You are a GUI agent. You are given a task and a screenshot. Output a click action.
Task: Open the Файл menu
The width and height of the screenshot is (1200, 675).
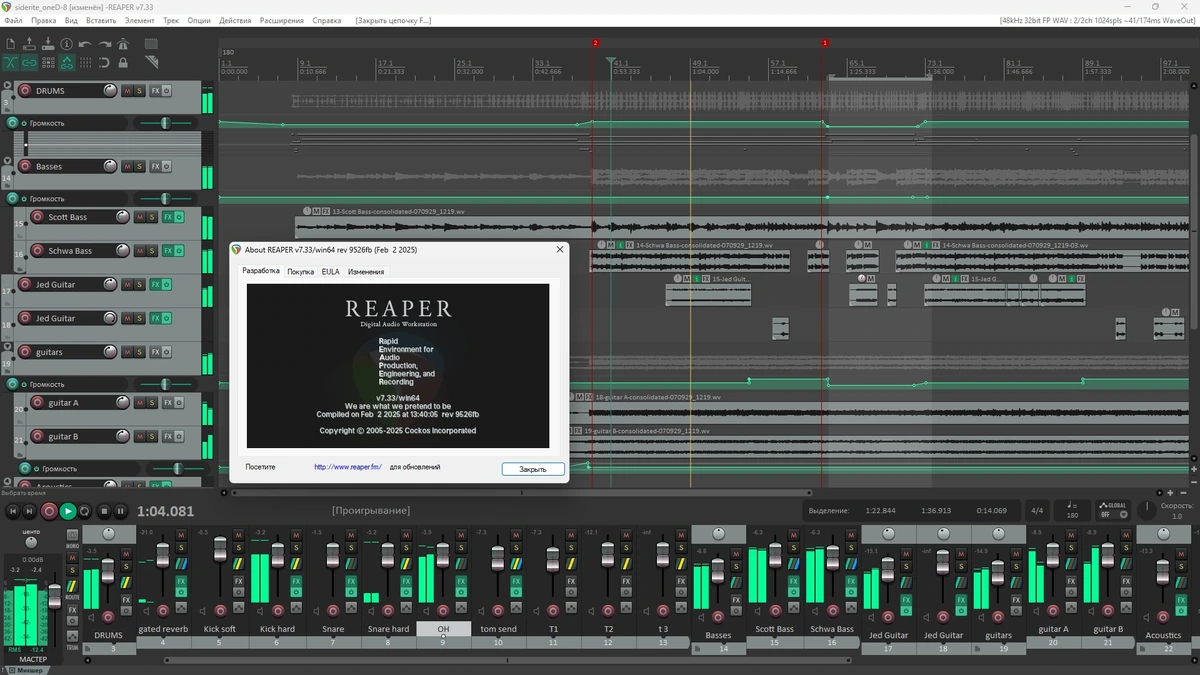[13, 20]
